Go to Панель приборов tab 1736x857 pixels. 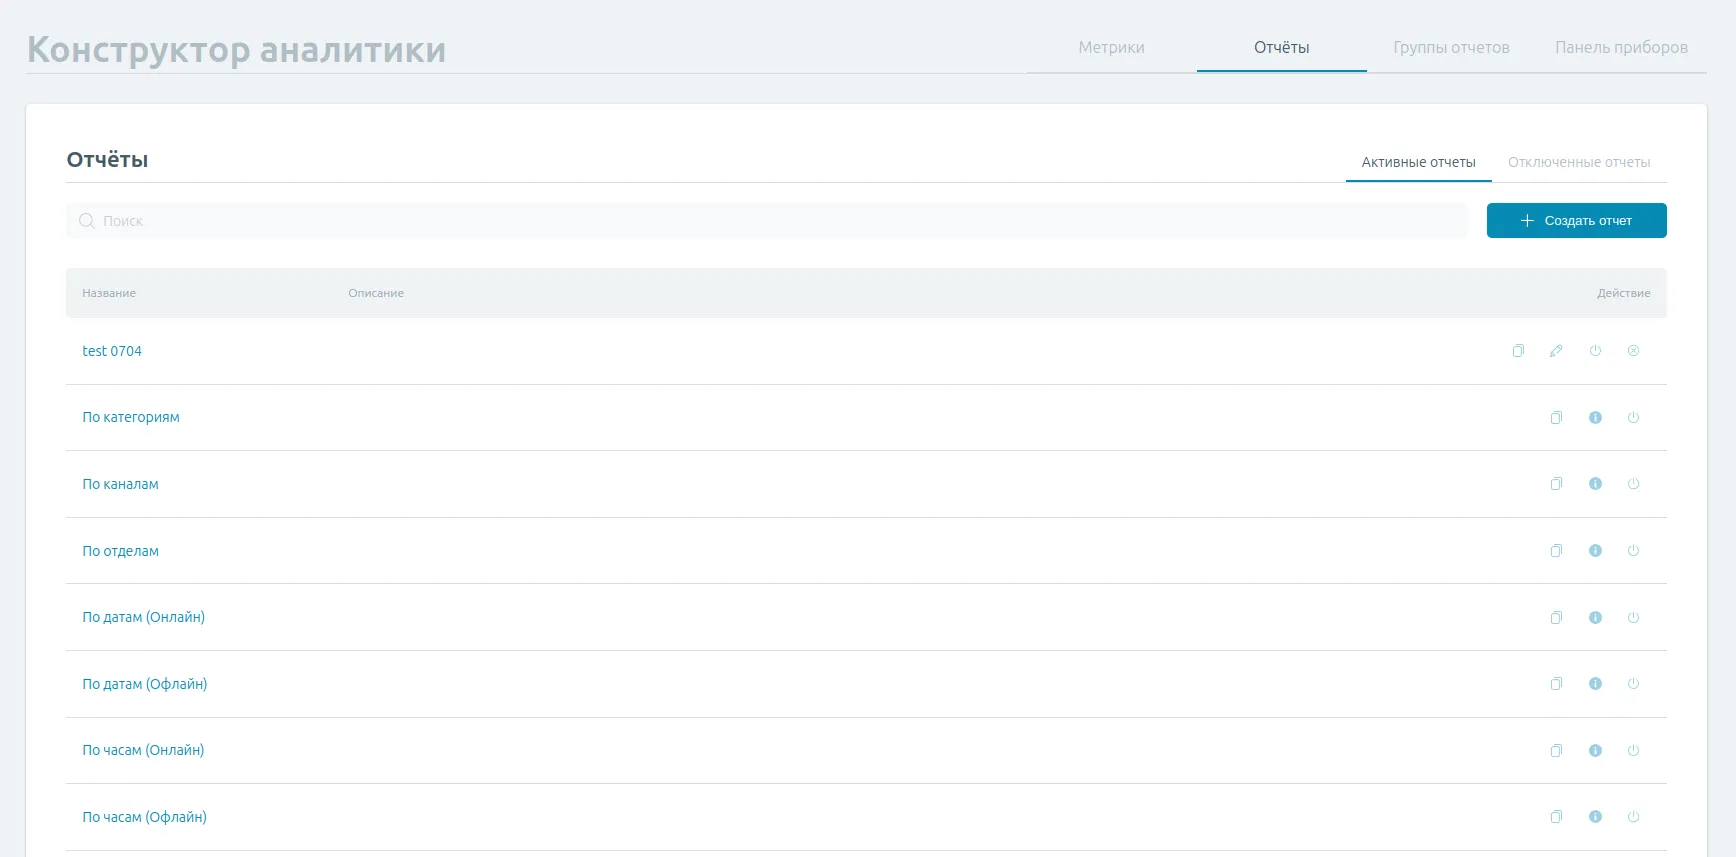[x=1621, y=48]
